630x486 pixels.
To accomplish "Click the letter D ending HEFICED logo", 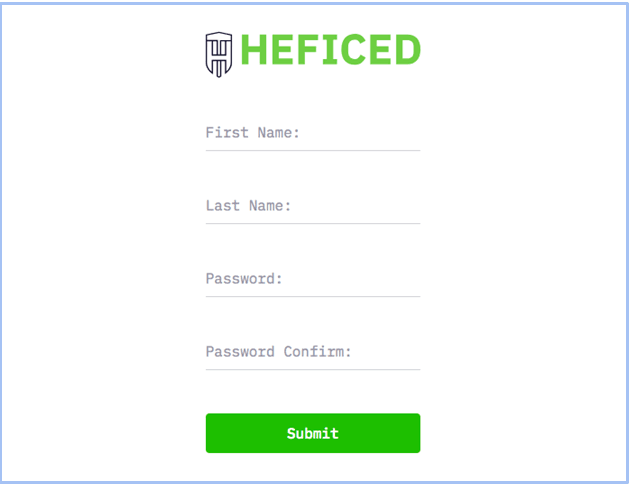I will (408, 50).
